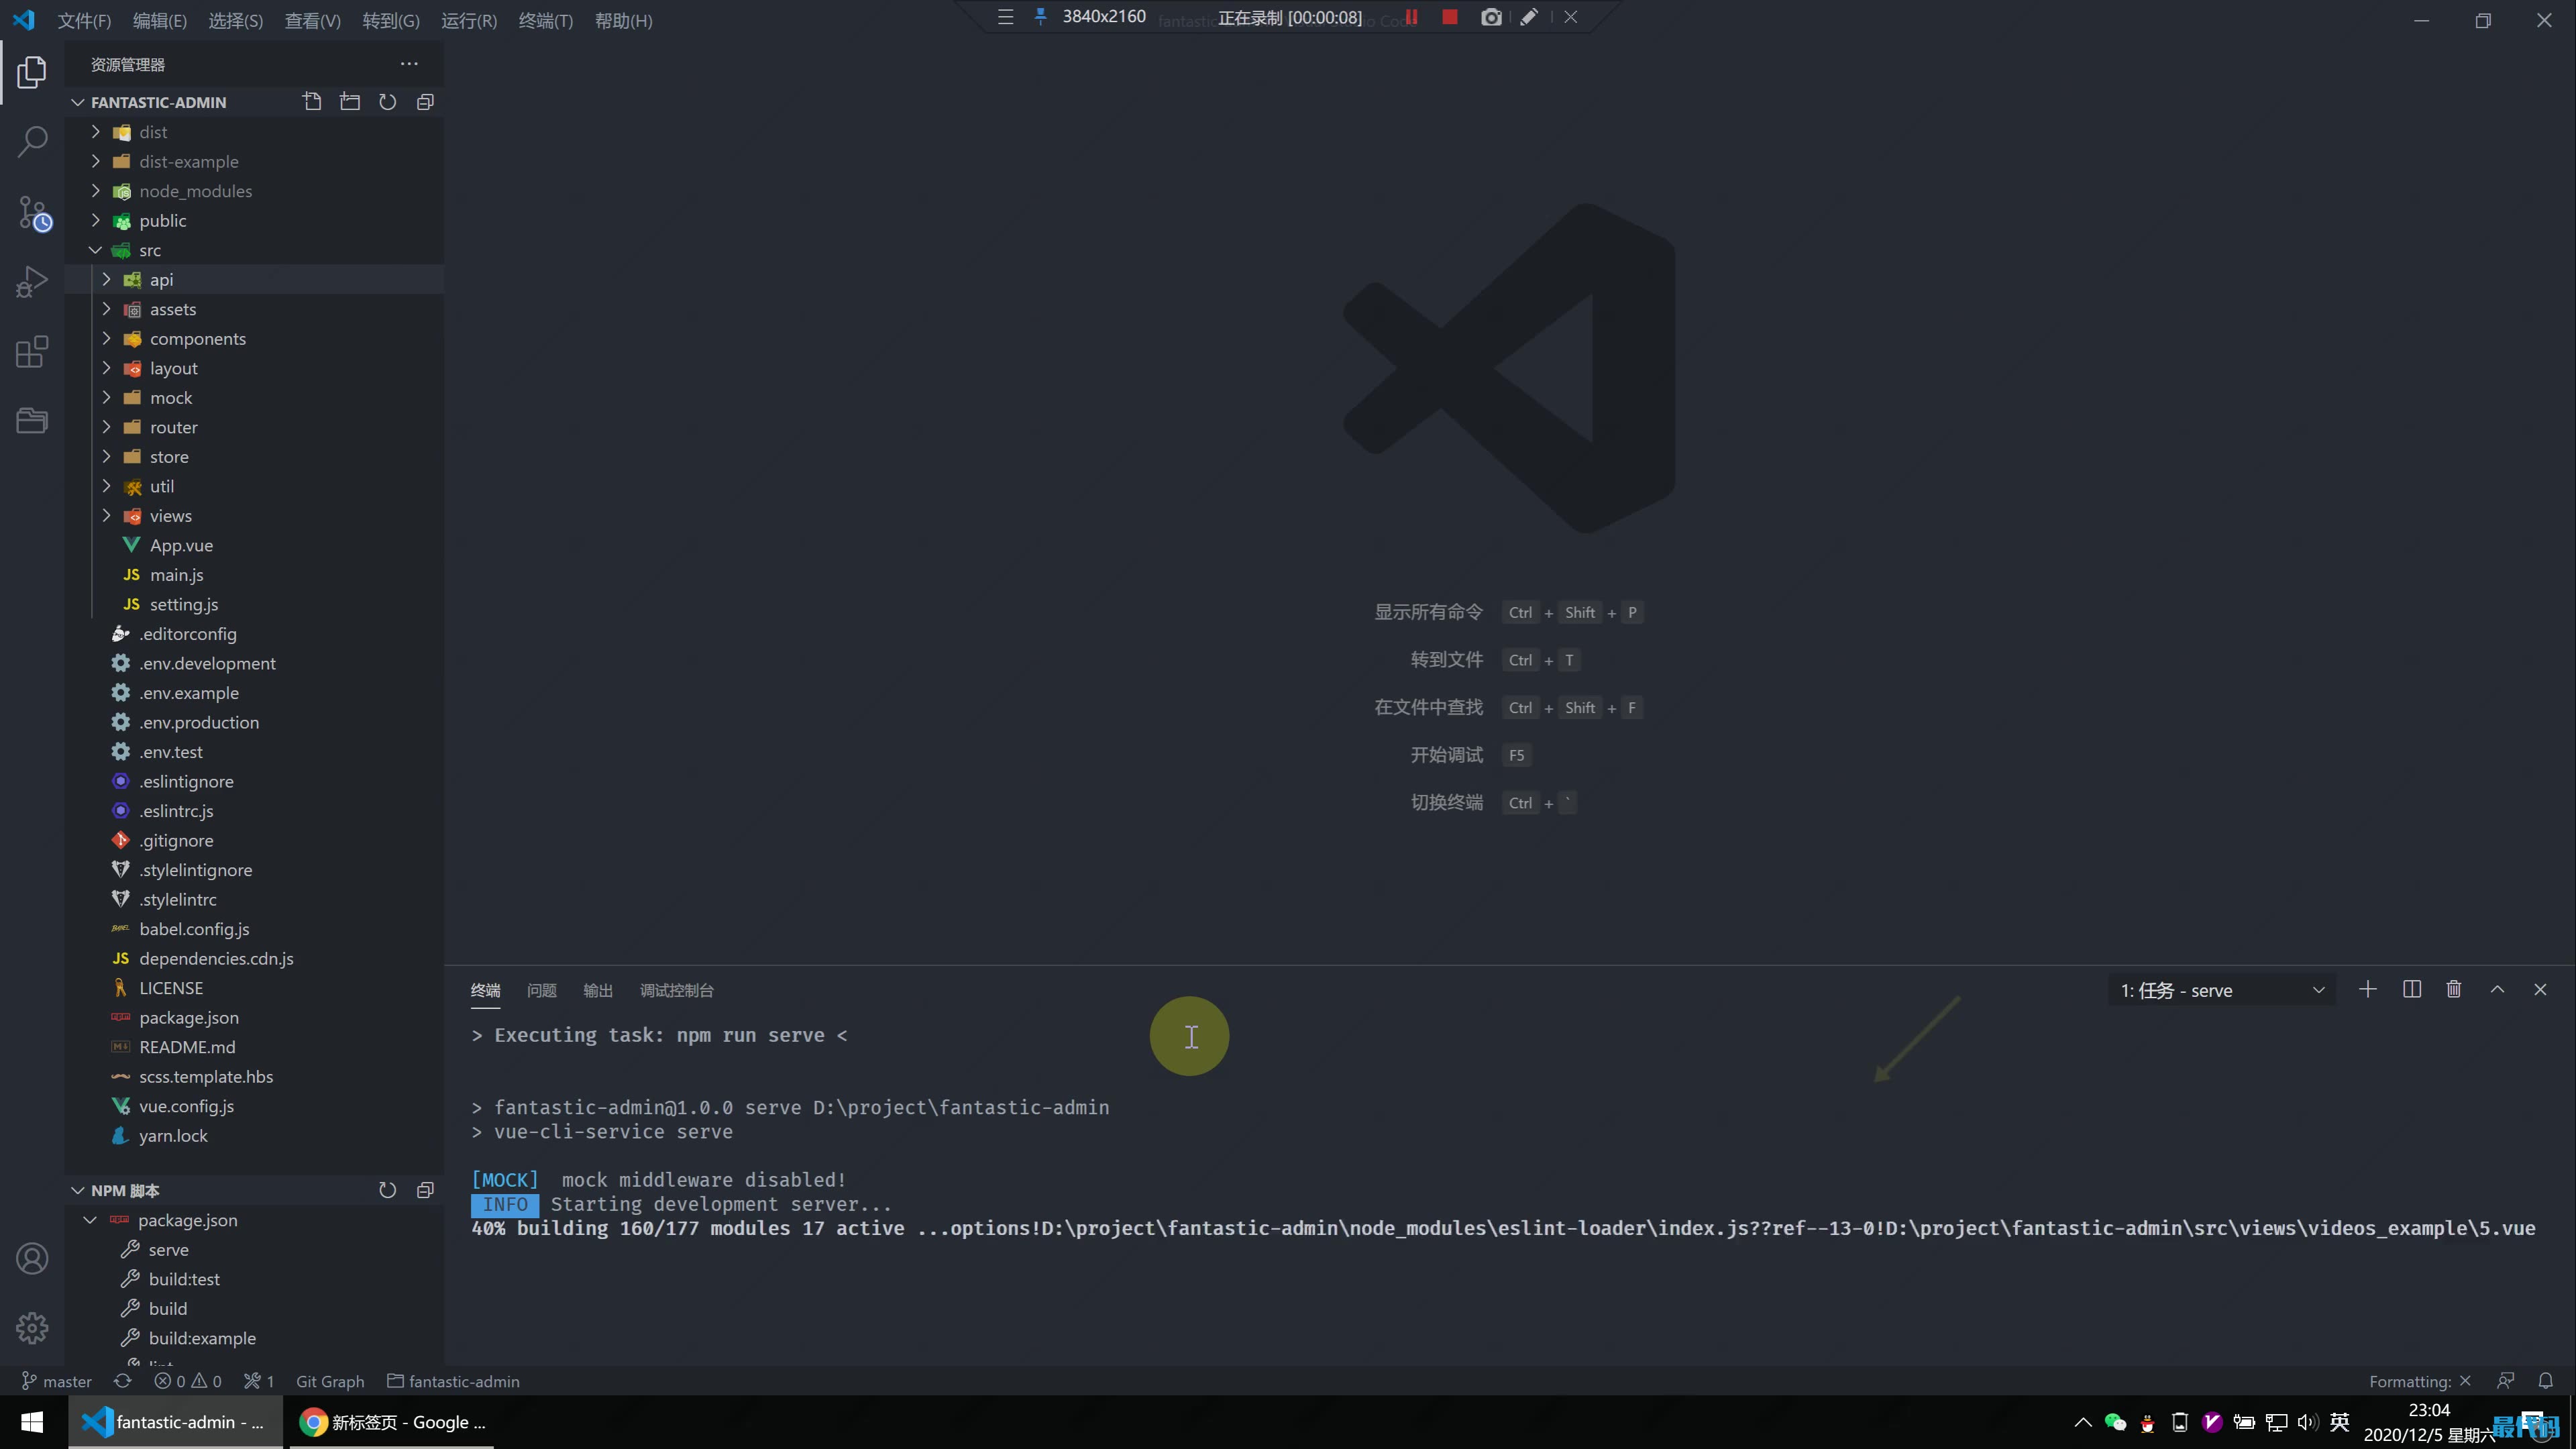
Task: Switch to the 输出 panel tab
Action: tap(598, 990)
